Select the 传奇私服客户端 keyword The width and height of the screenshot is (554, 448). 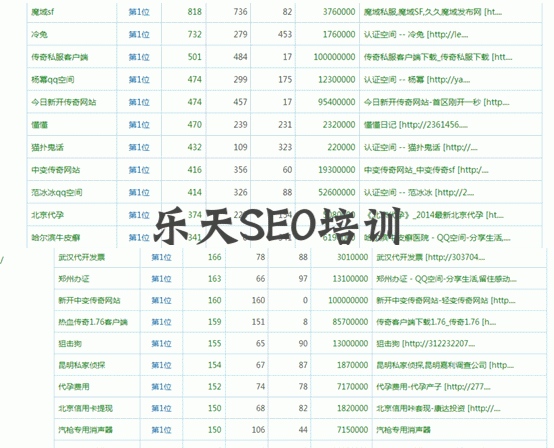59,57
